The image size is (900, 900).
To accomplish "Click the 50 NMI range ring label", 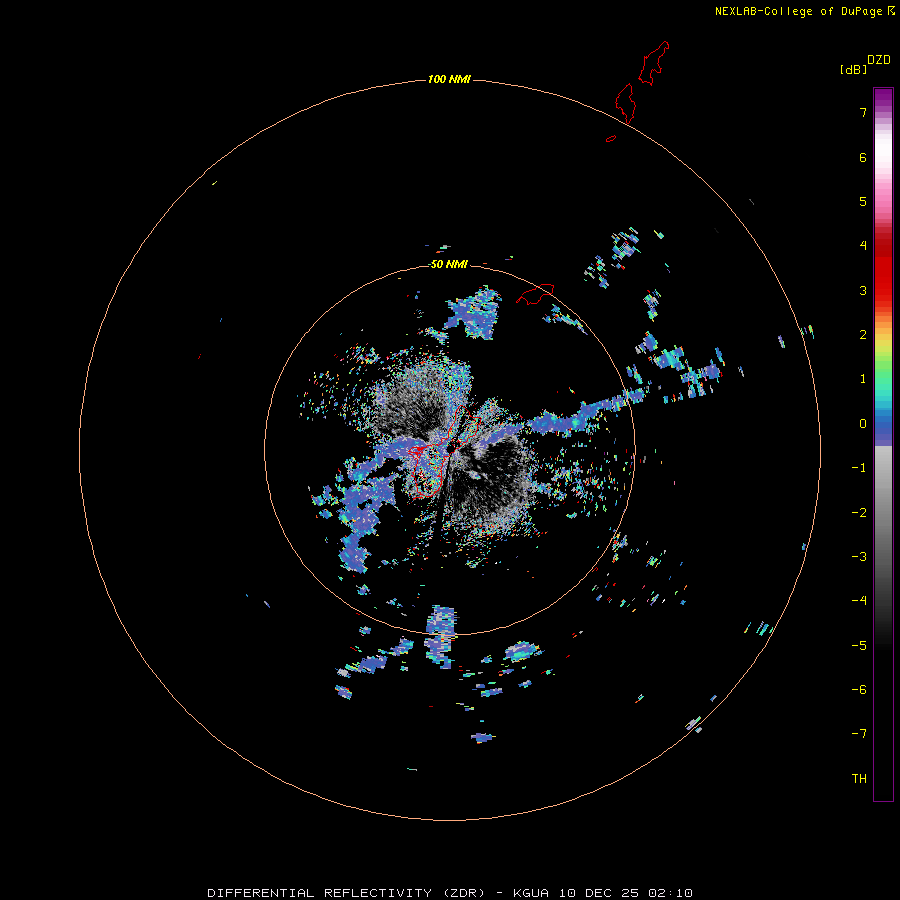I will (x=449, y=264).
